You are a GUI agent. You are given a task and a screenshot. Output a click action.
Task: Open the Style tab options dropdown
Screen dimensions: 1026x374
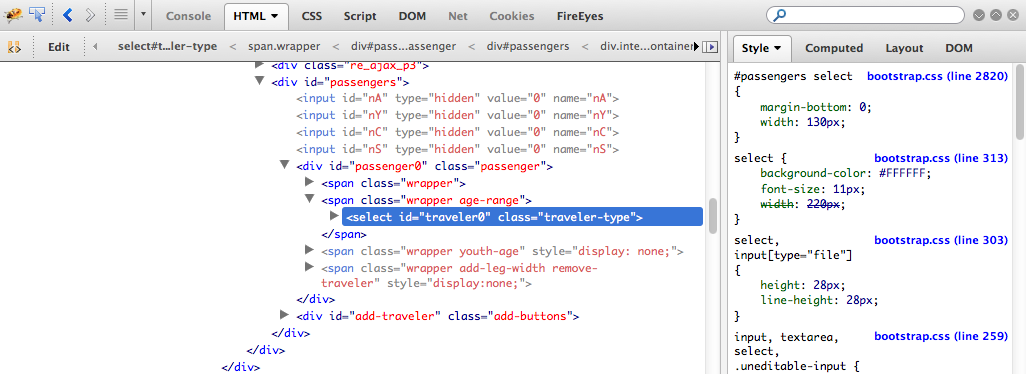click(x=778, y=48)
